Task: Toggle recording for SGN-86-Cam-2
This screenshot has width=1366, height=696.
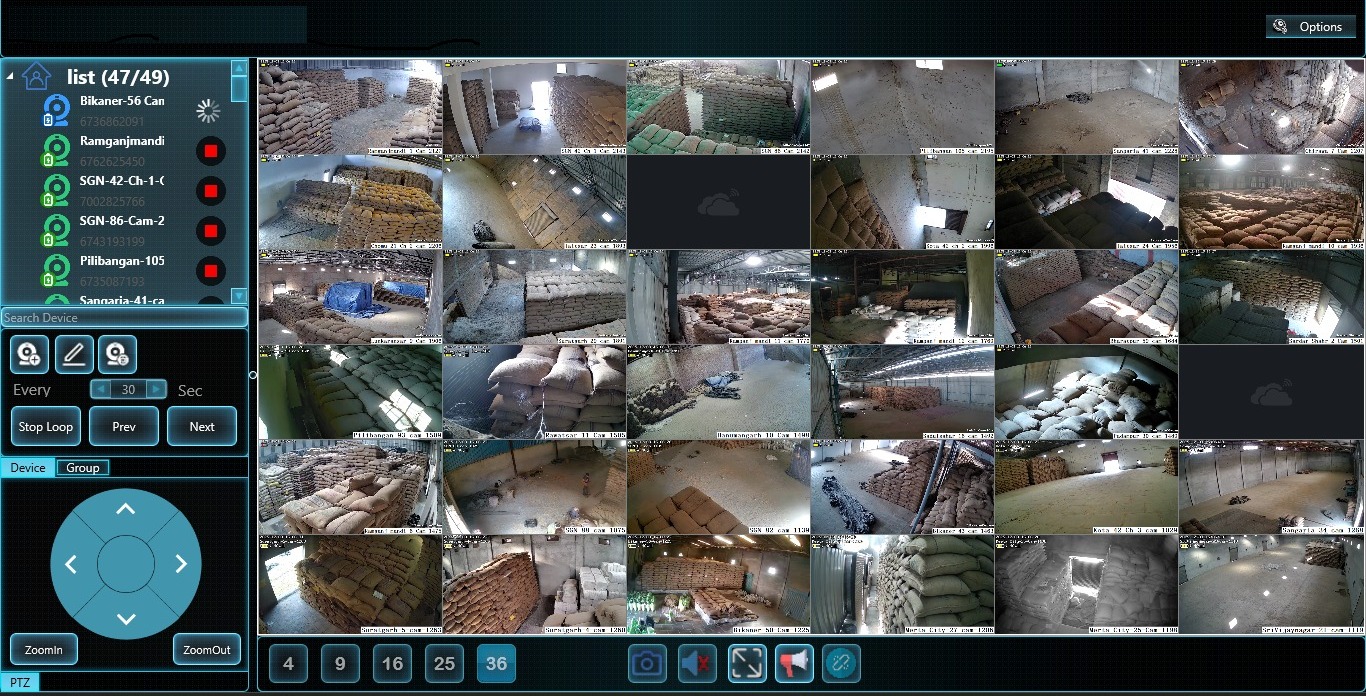Action: pos(209,231)
